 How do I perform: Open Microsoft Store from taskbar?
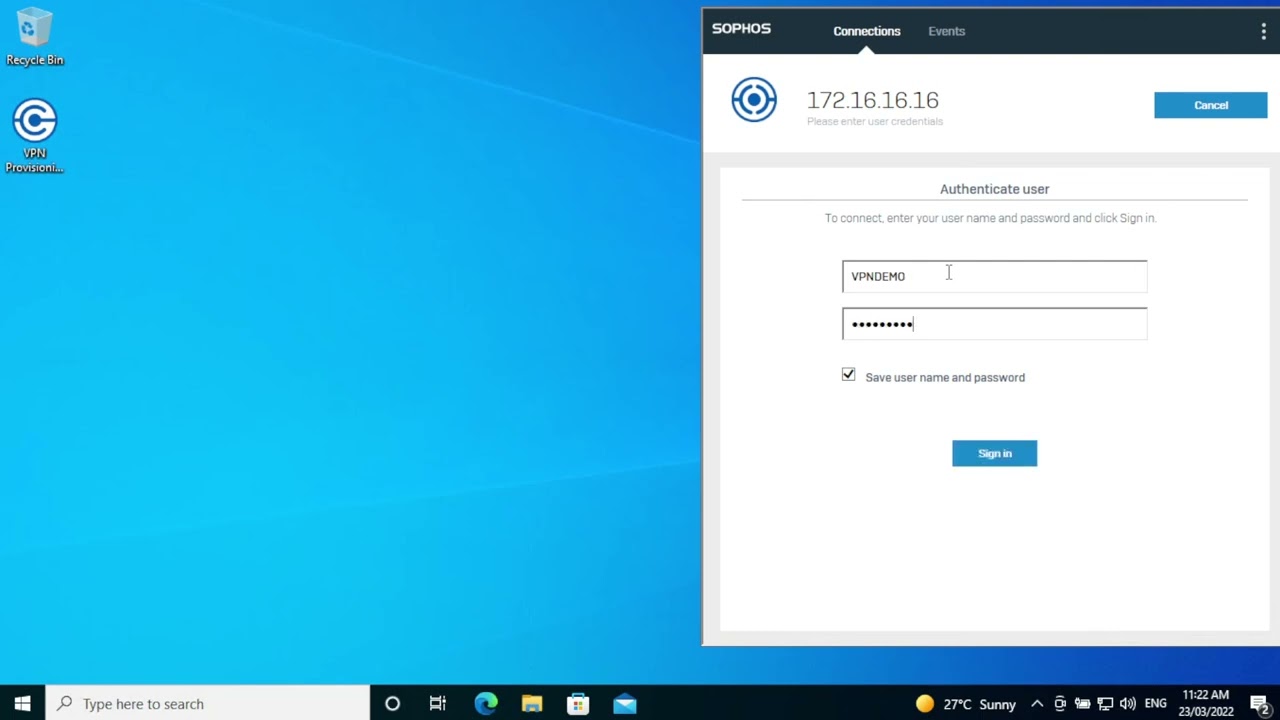point(578,703)
